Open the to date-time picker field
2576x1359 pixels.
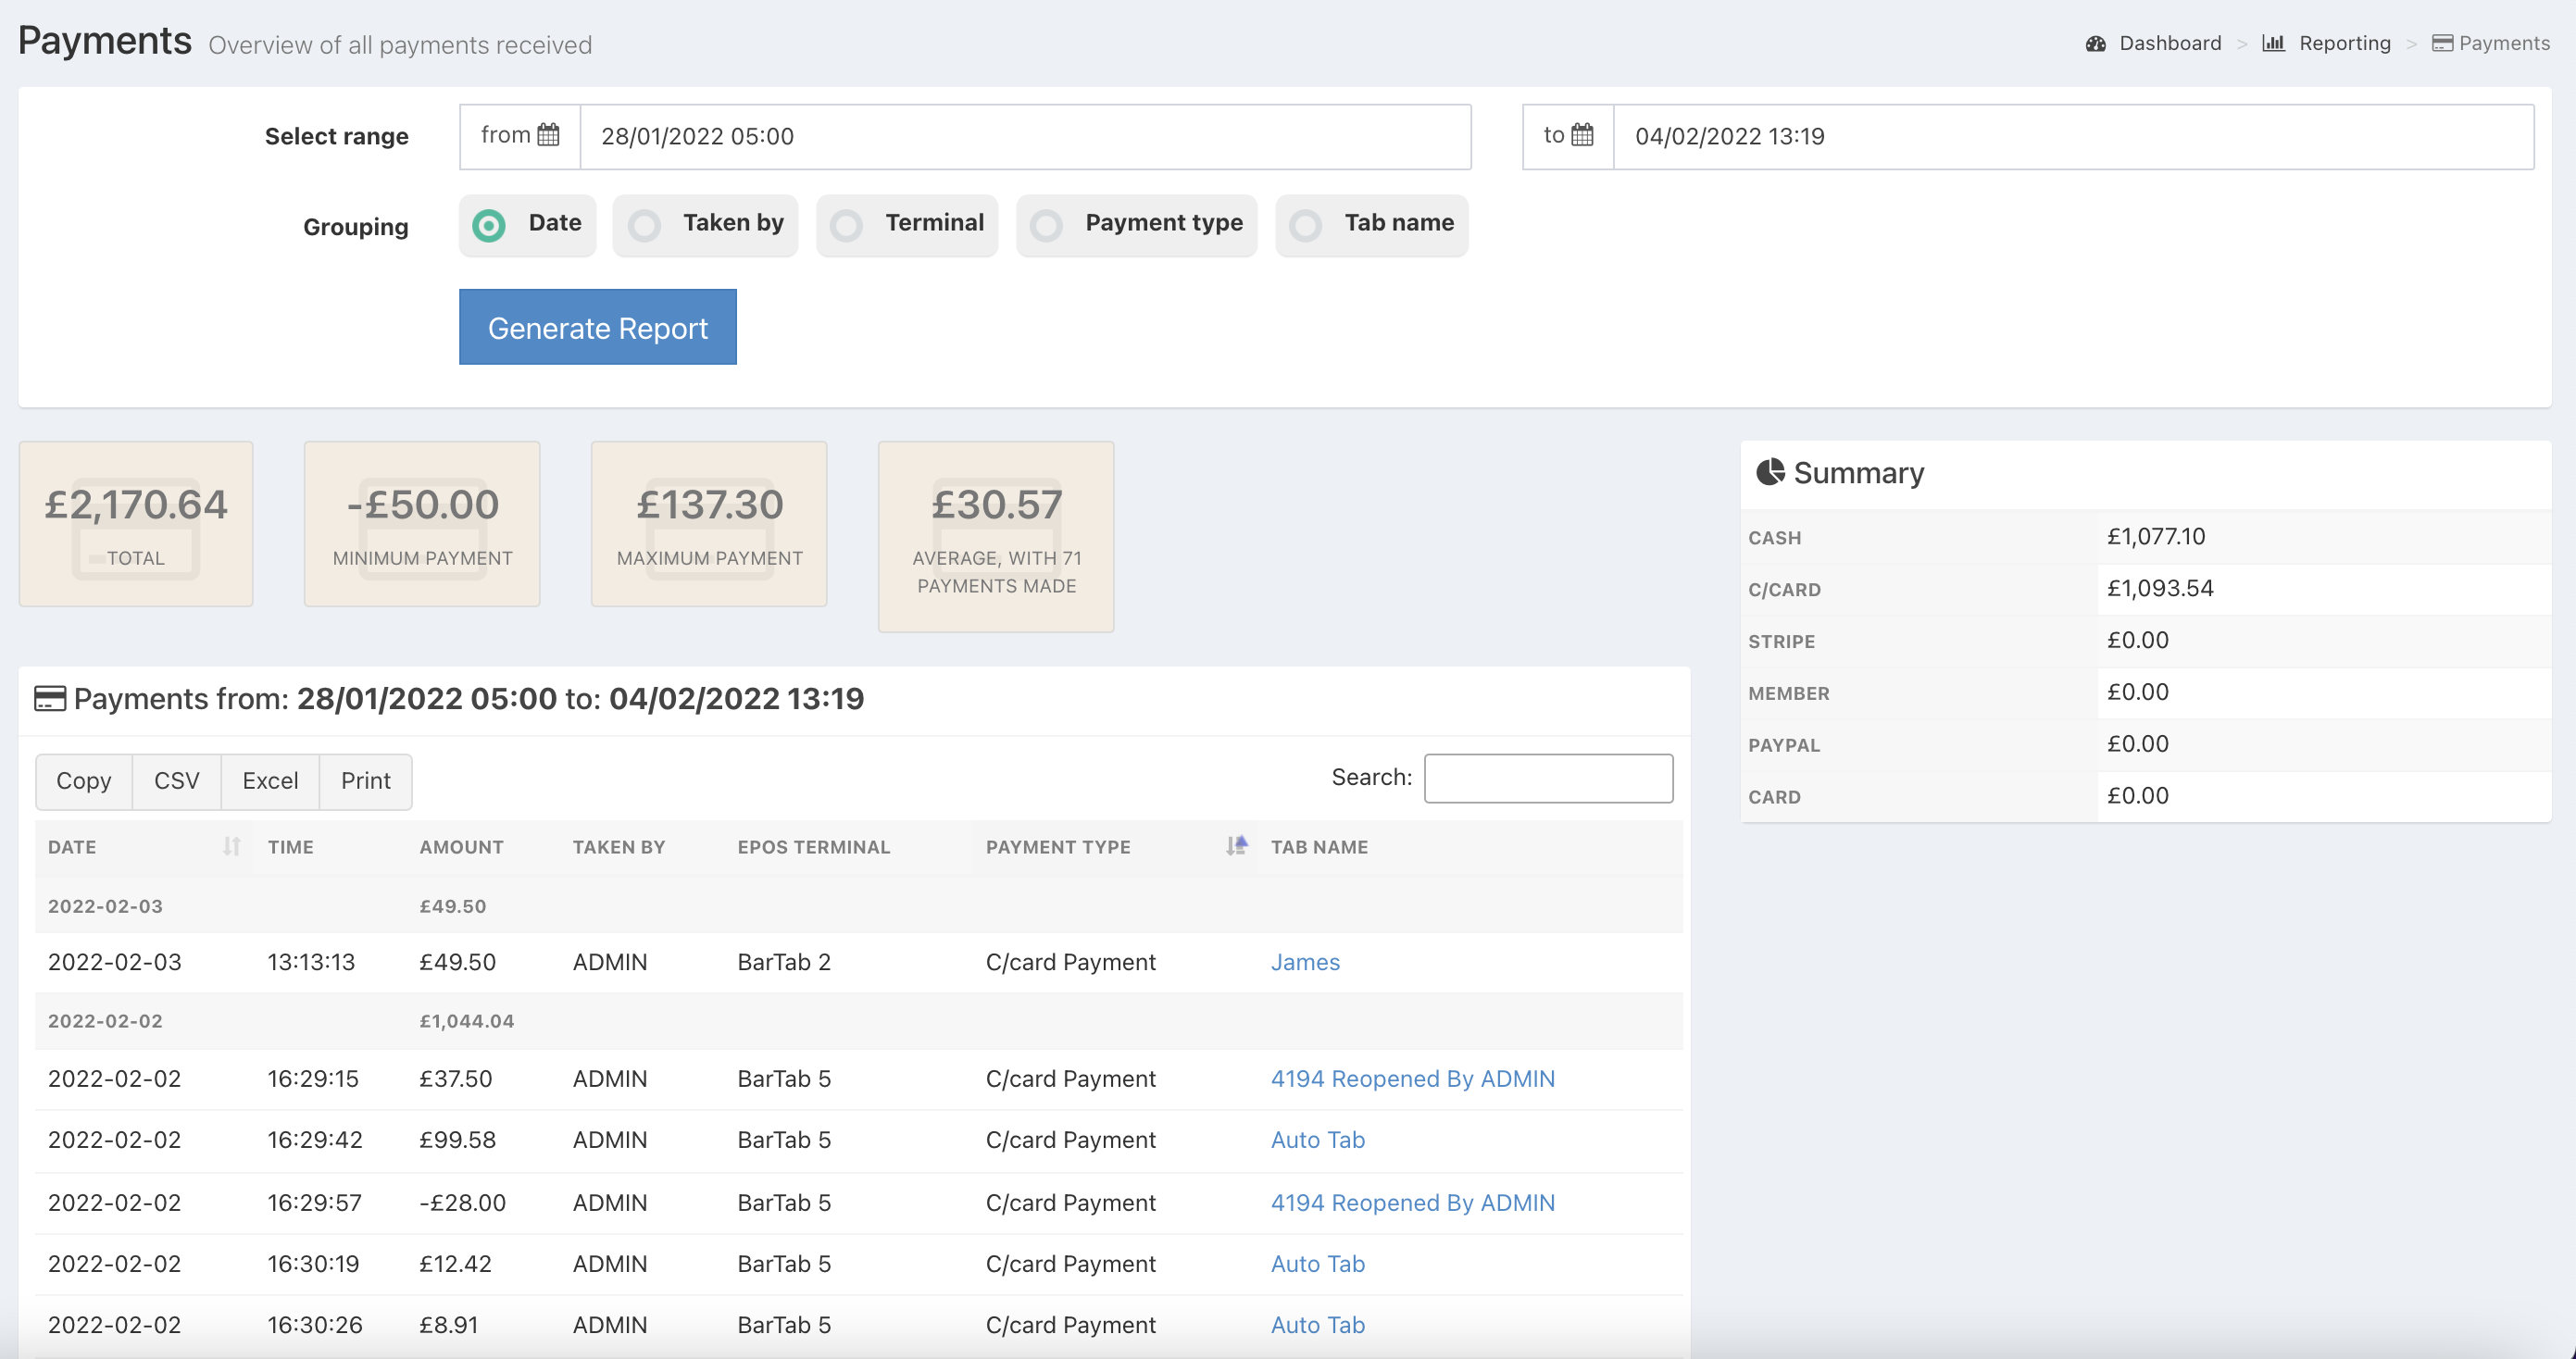(2072, 137)
